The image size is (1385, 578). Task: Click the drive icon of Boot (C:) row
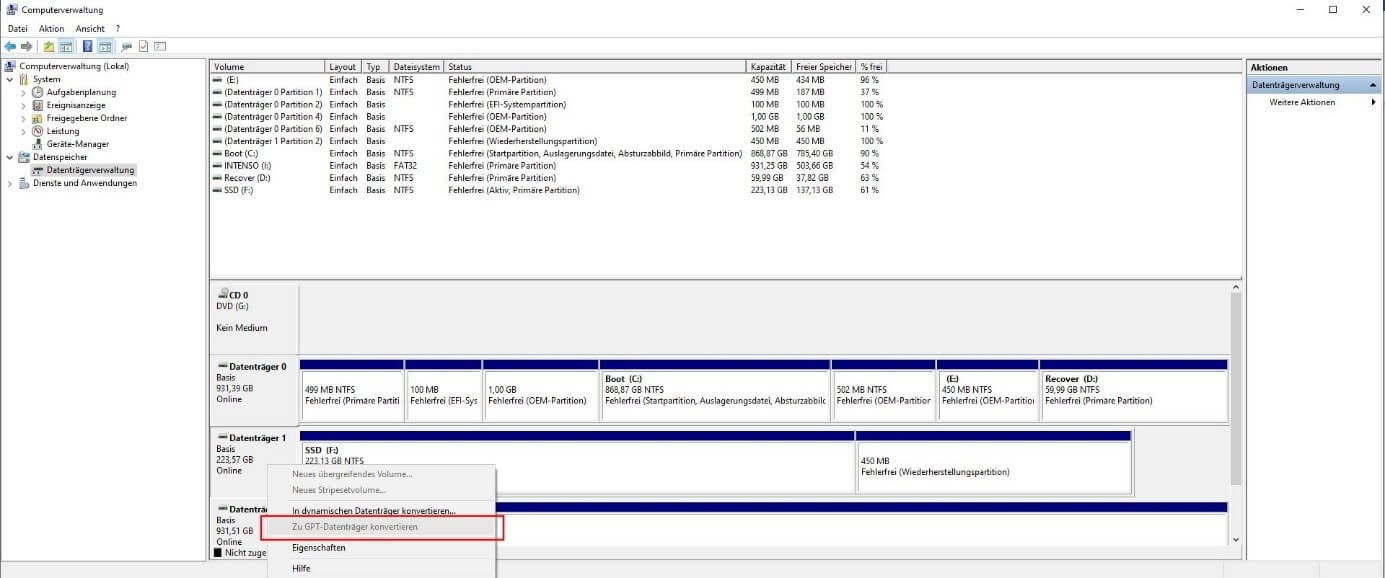[218, 154]
